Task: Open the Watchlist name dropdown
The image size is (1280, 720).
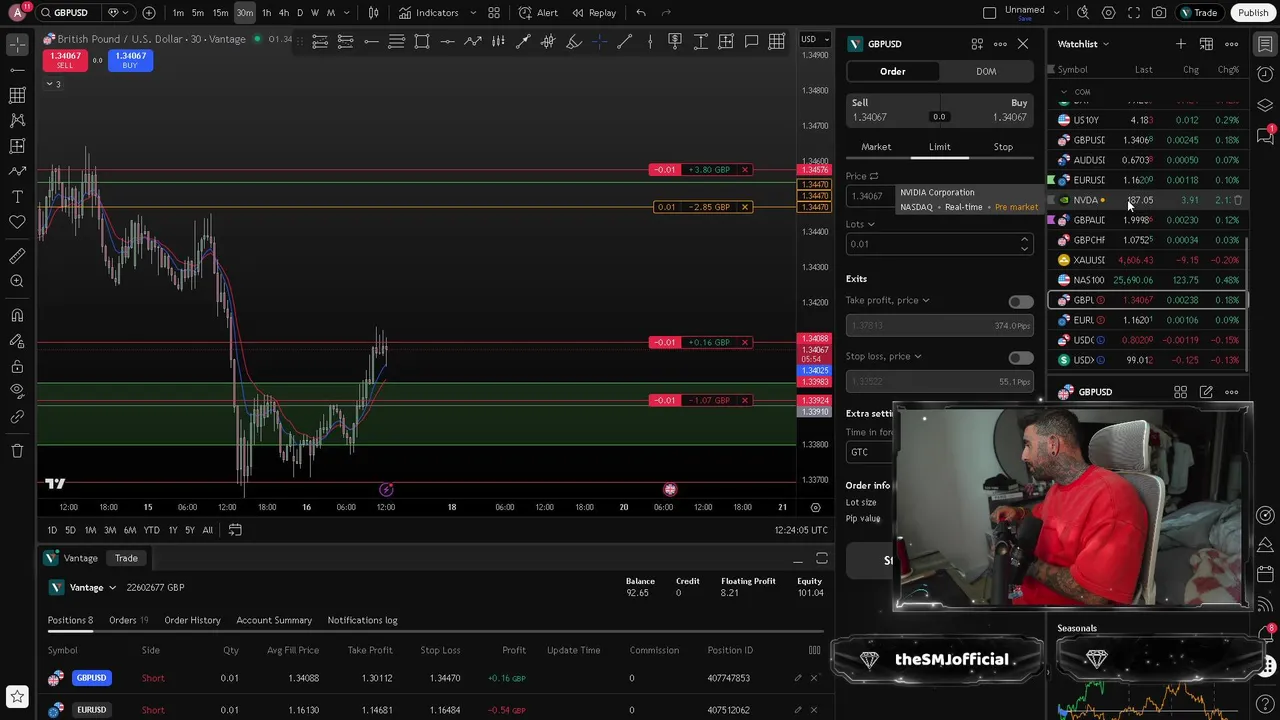Action: point(1084,44)
